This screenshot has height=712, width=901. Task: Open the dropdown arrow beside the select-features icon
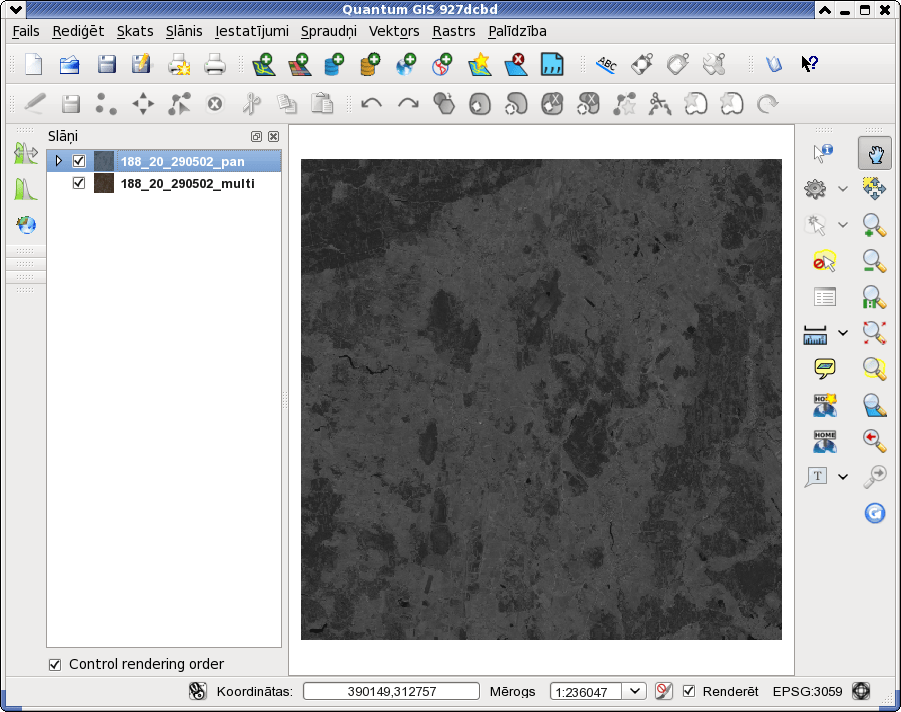pyautogui.click(x=843, y=225)
